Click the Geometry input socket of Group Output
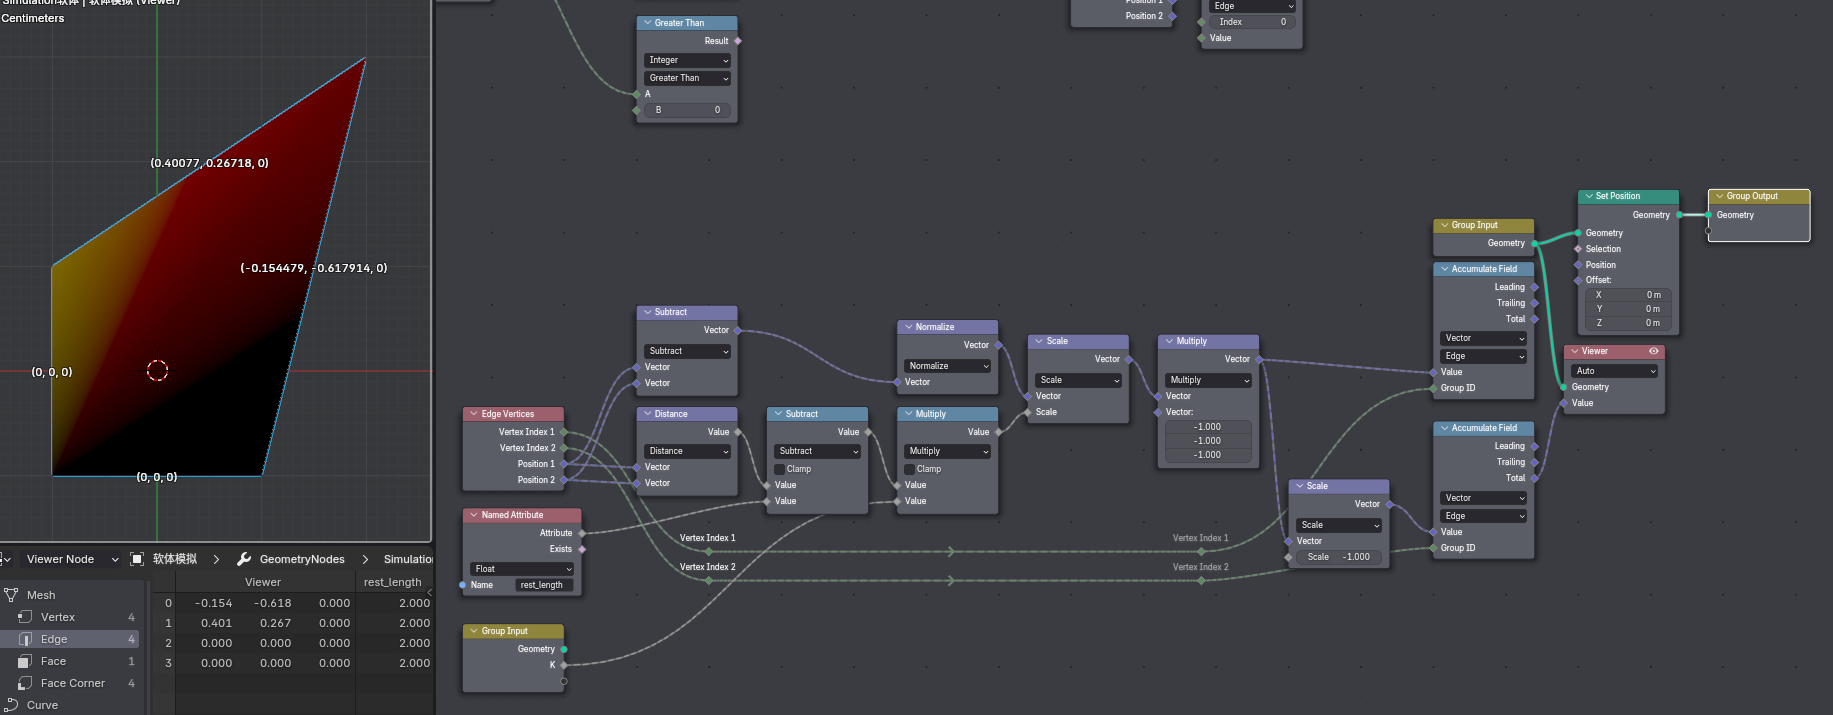This screenshot has width=1833, height=715. coord(1709,215)
